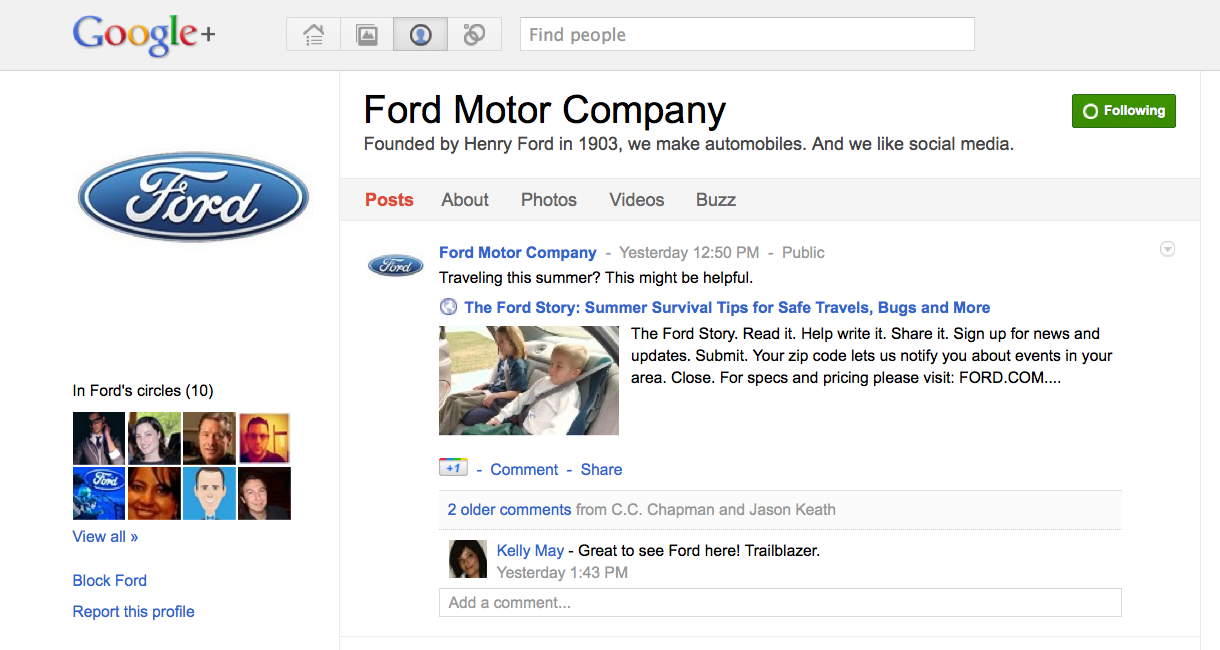Switch to the About tab
The height and width of the screenshot is (650, 1220).
(x=465, y=200)
